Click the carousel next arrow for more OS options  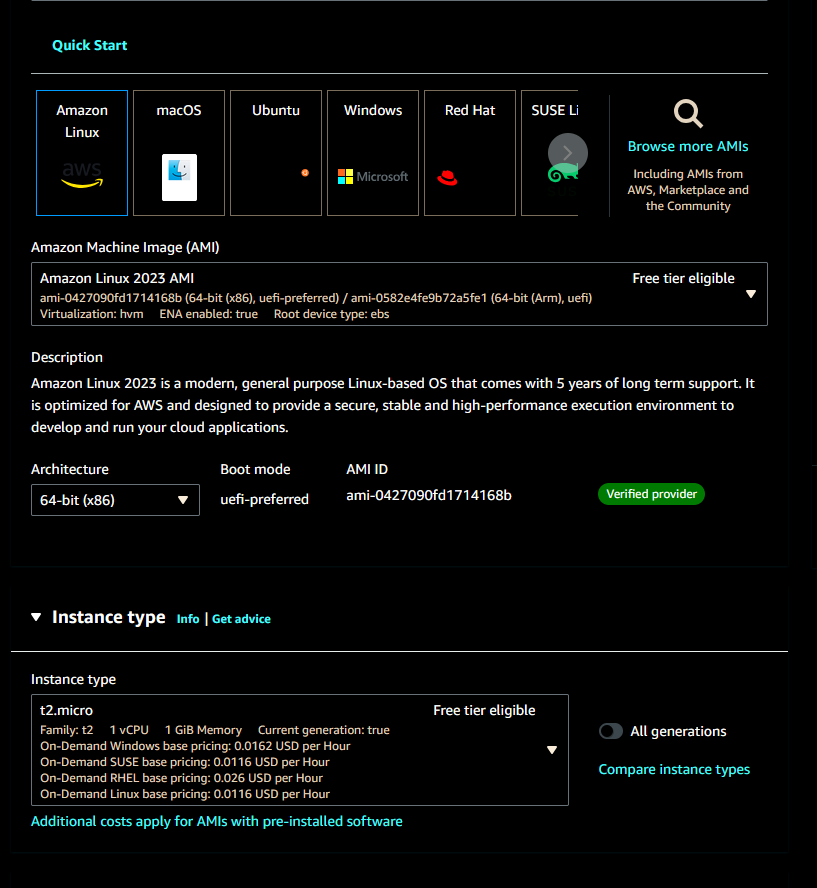coord(567,153)
